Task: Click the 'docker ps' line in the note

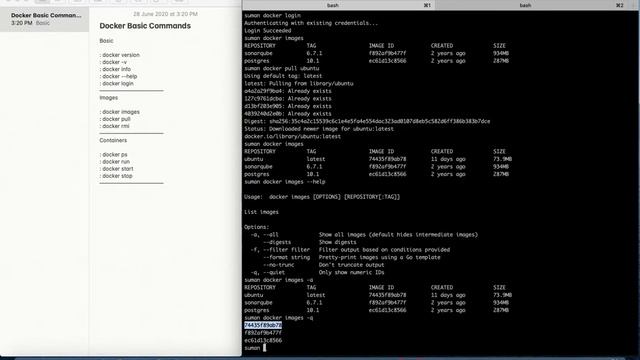Action: pyautogui.click(x=113, y=155)
